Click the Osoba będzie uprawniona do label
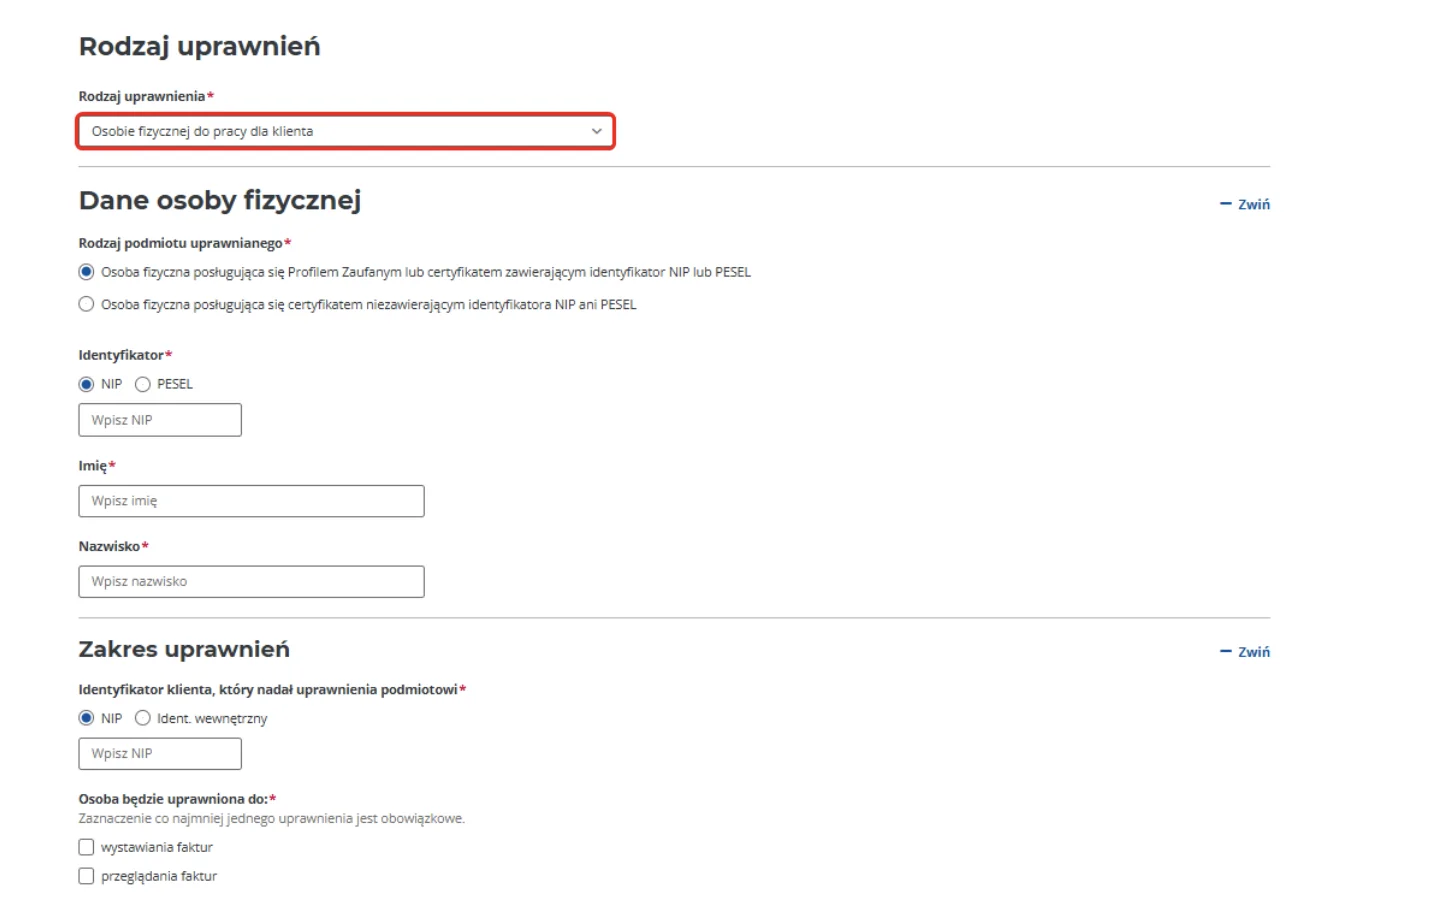The width and height of the screenshot is (1432, 900). 173,799
